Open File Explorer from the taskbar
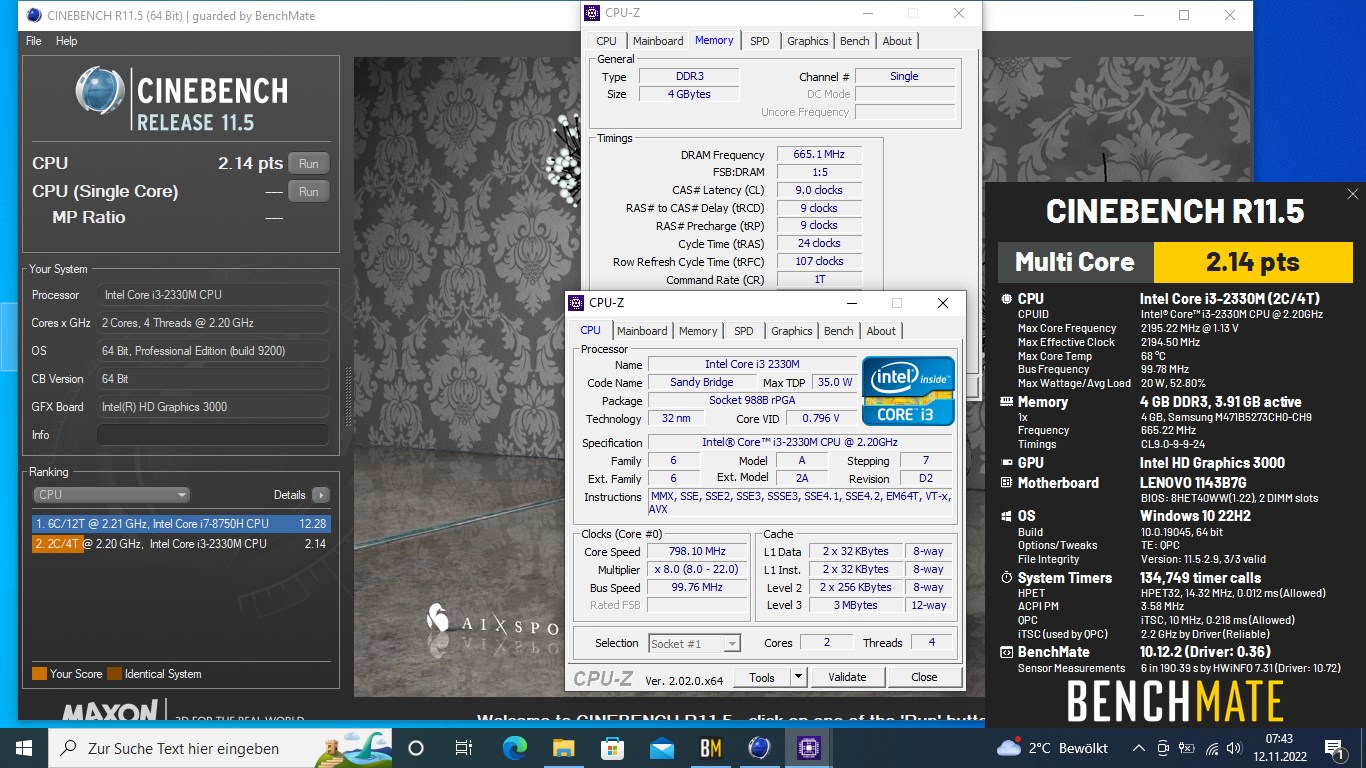The image size is (1366, 768). [x=563, y=748]
